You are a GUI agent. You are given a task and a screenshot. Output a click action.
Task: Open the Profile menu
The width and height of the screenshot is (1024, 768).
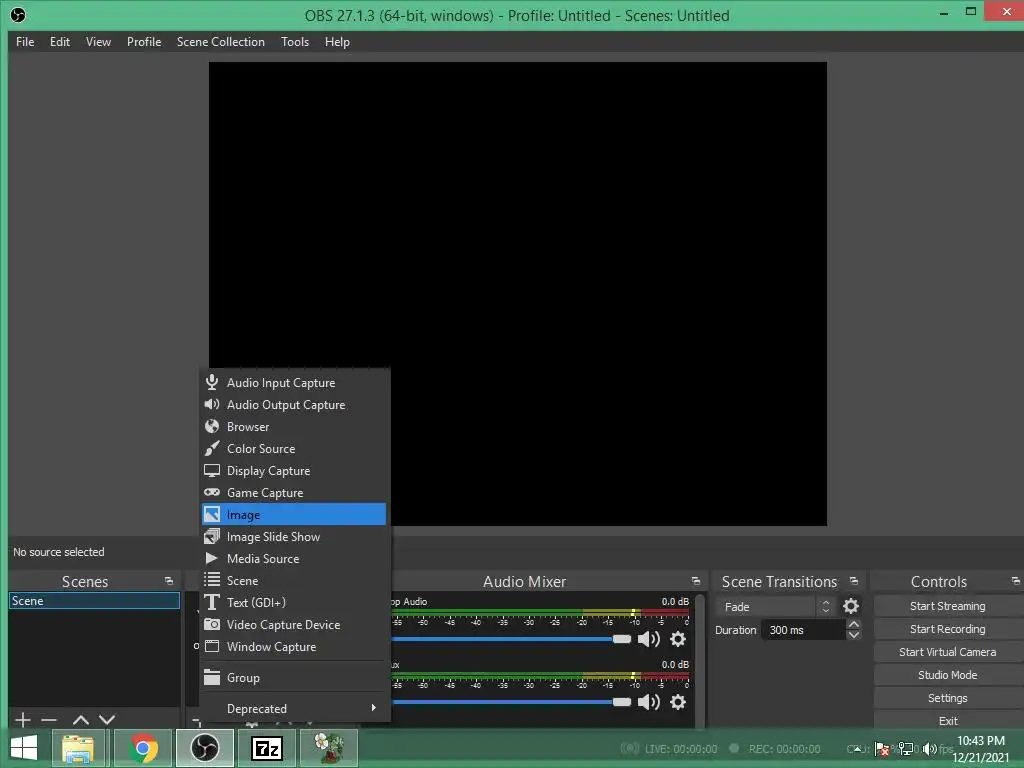point(144,42)
